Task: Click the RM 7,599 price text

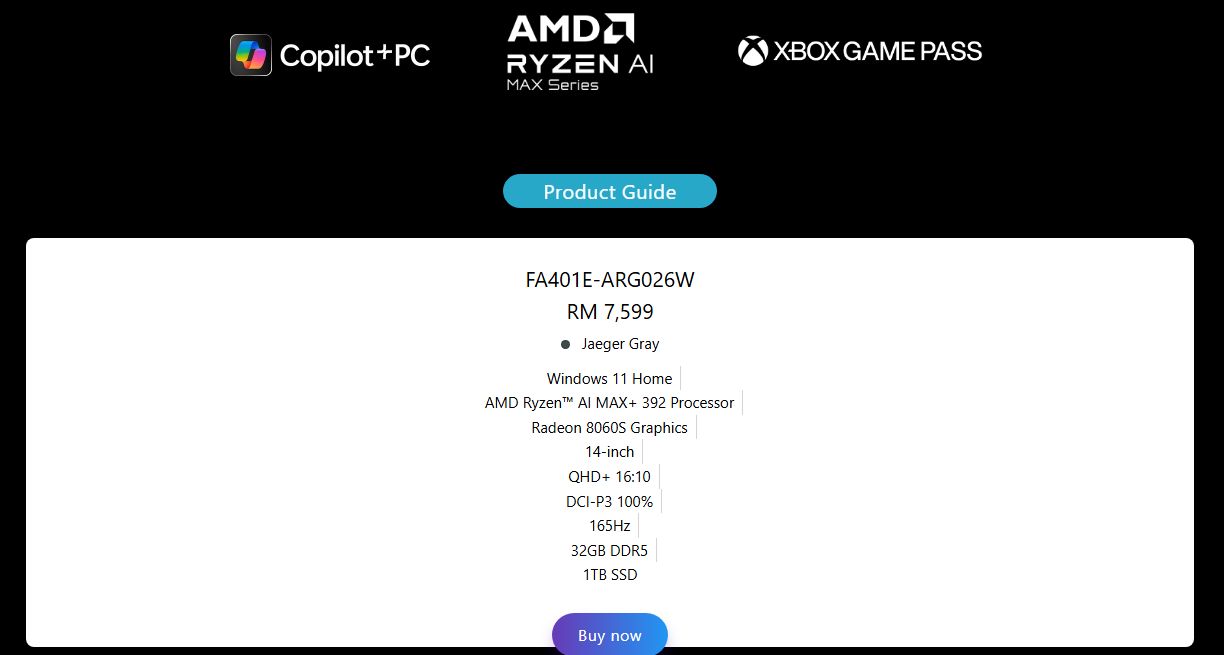Action: (x=610, y=312)
